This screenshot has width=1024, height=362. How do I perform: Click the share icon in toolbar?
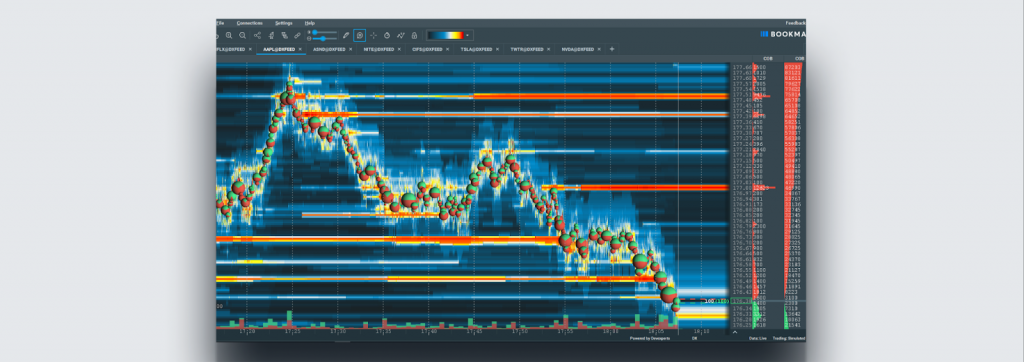click(257, 35)
